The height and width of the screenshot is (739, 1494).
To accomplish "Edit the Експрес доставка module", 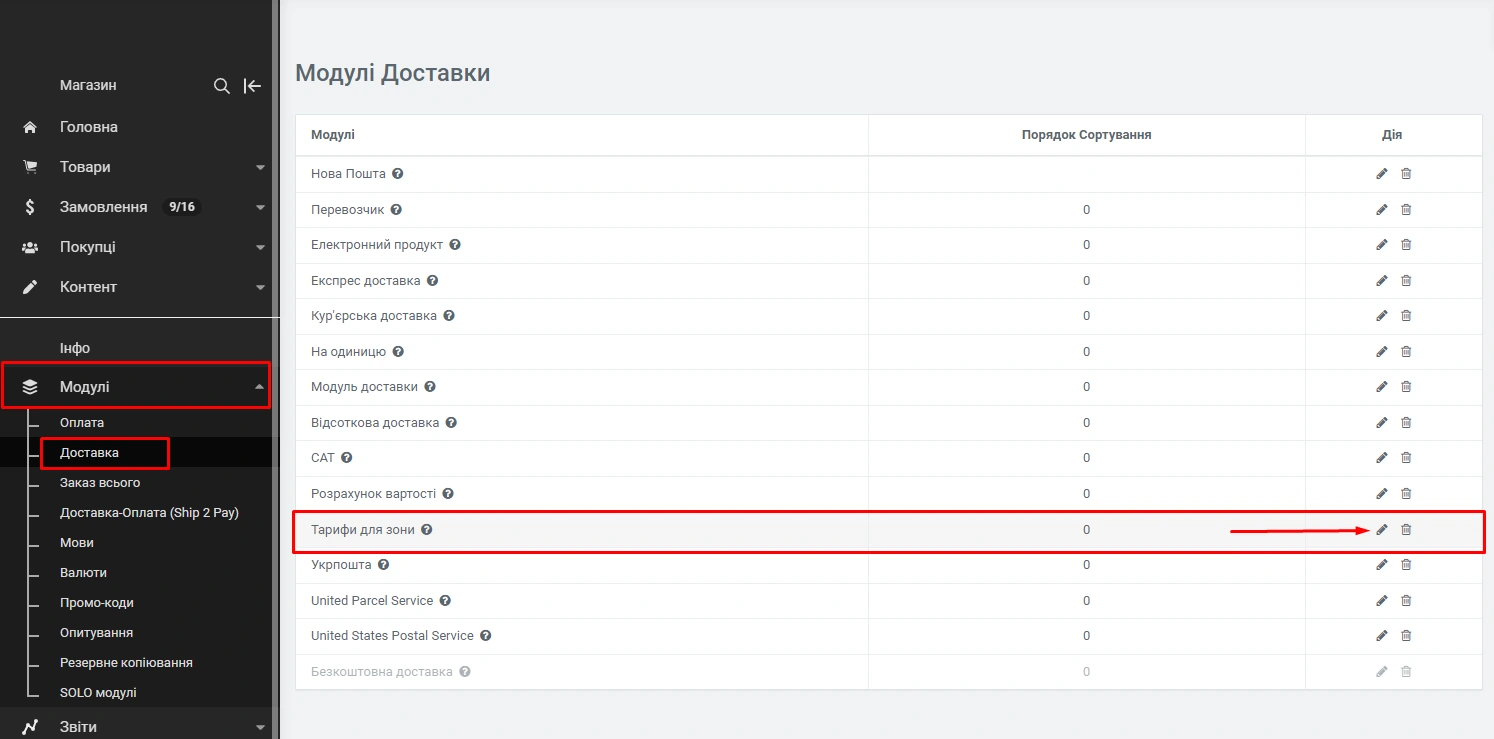I will pyautogui.click(x=1382, y=280).
